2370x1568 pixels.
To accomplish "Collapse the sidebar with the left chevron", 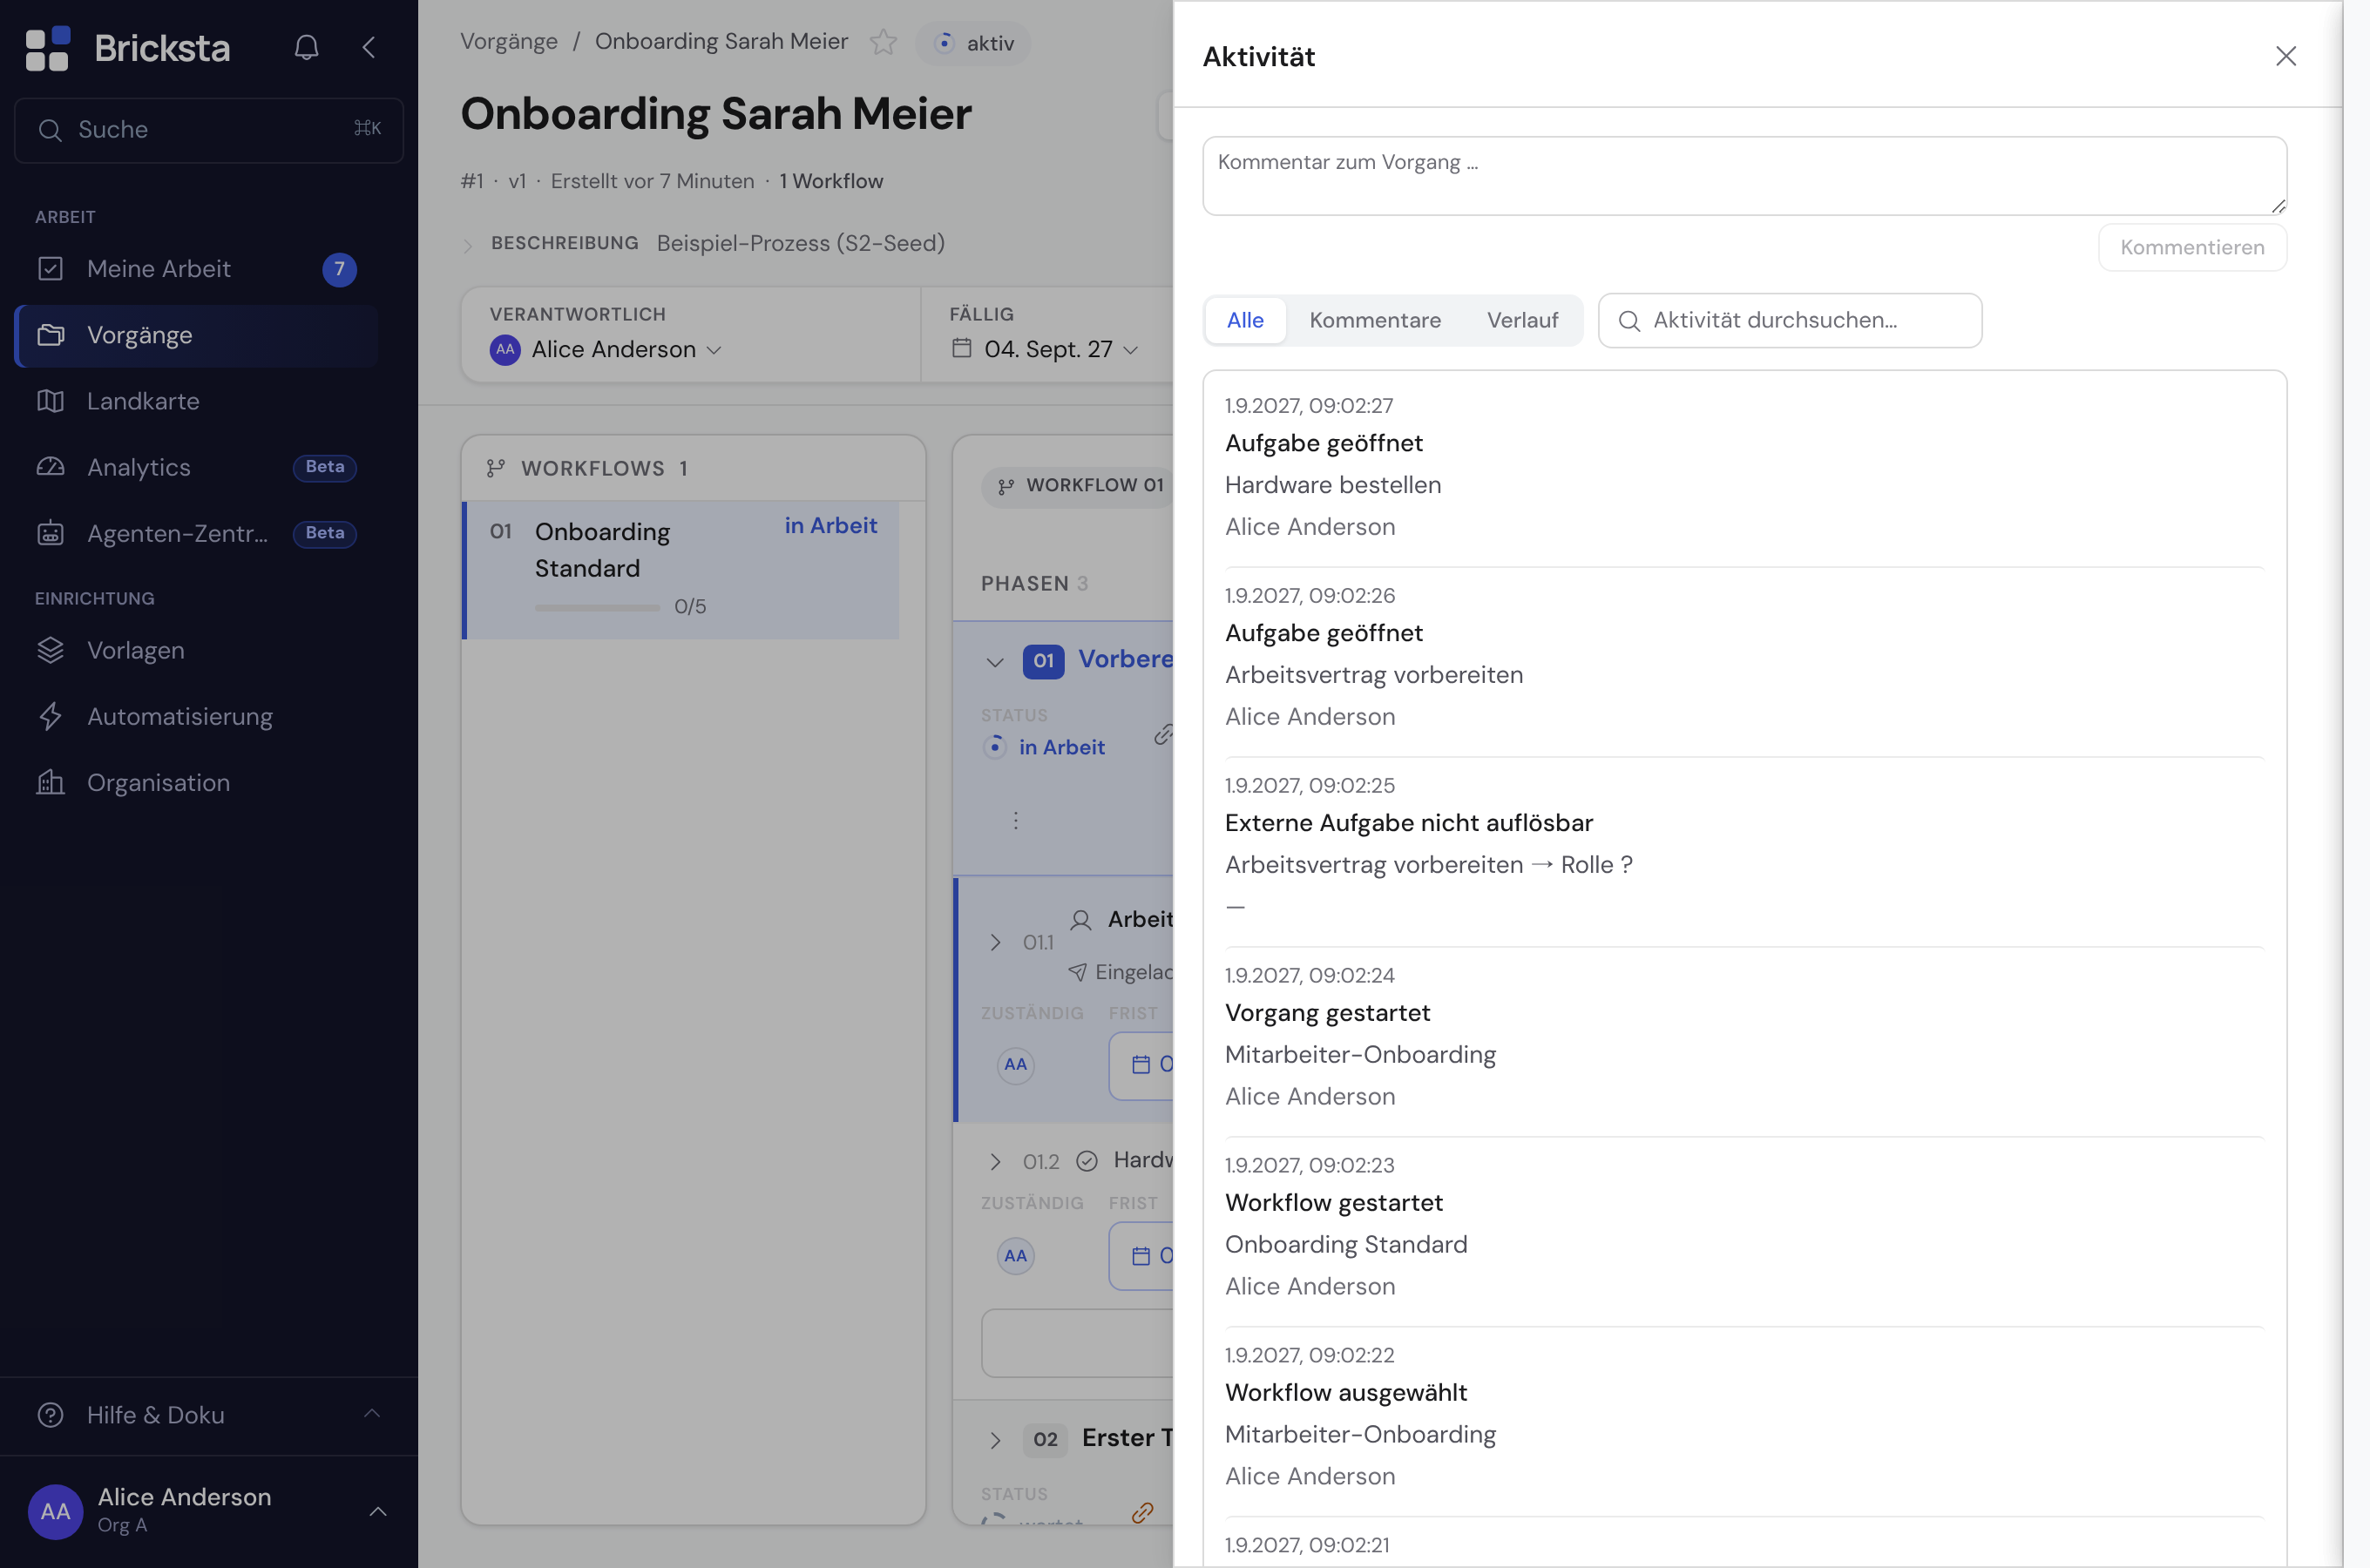I will click(369, 47).
